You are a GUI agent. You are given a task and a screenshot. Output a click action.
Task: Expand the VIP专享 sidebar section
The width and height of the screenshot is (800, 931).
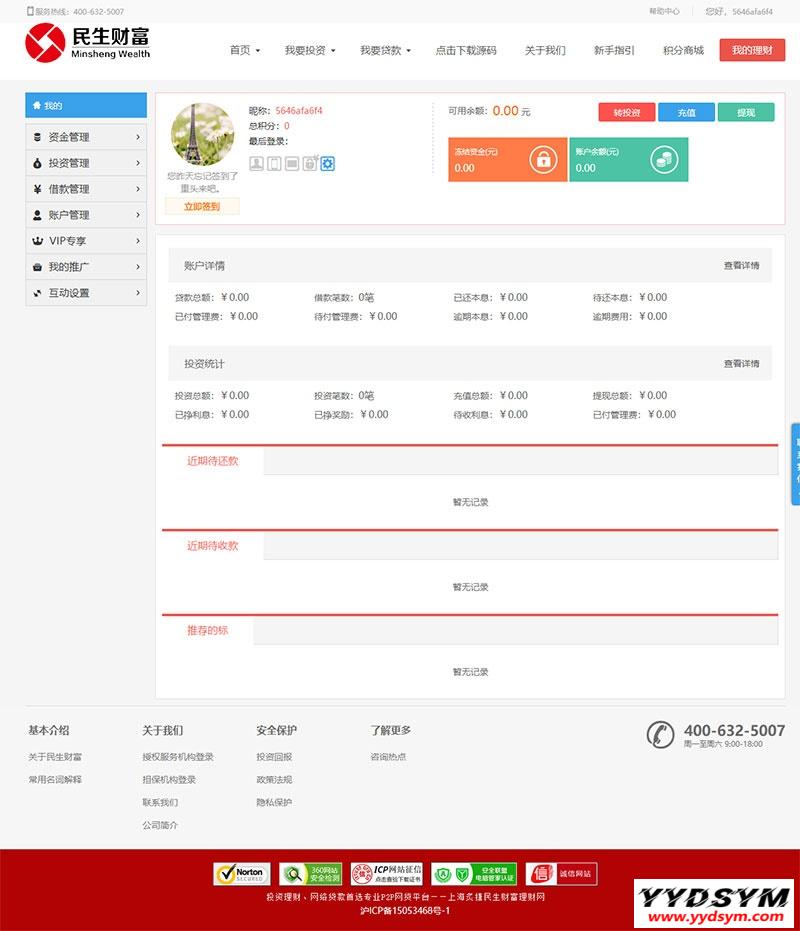[86, 241]
